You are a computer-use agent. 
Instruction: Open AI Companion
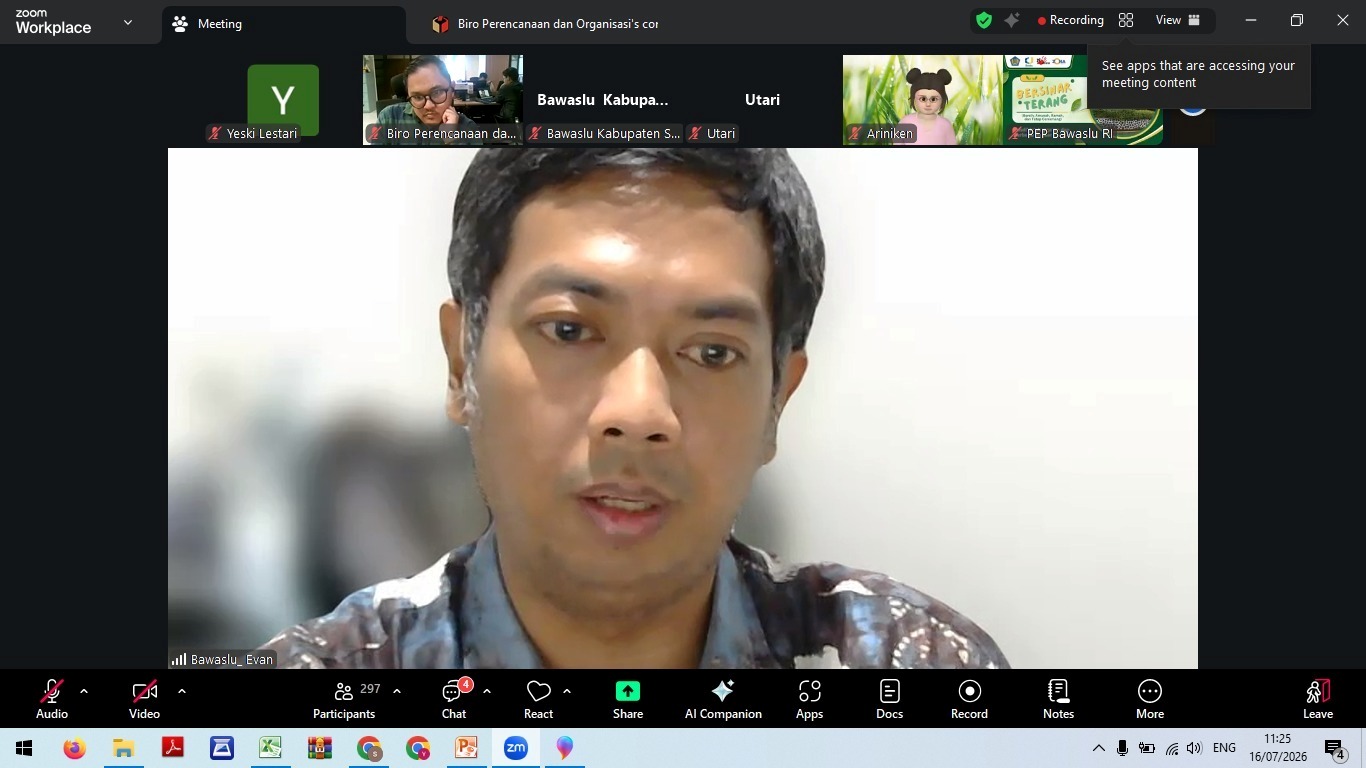[723, 699]
